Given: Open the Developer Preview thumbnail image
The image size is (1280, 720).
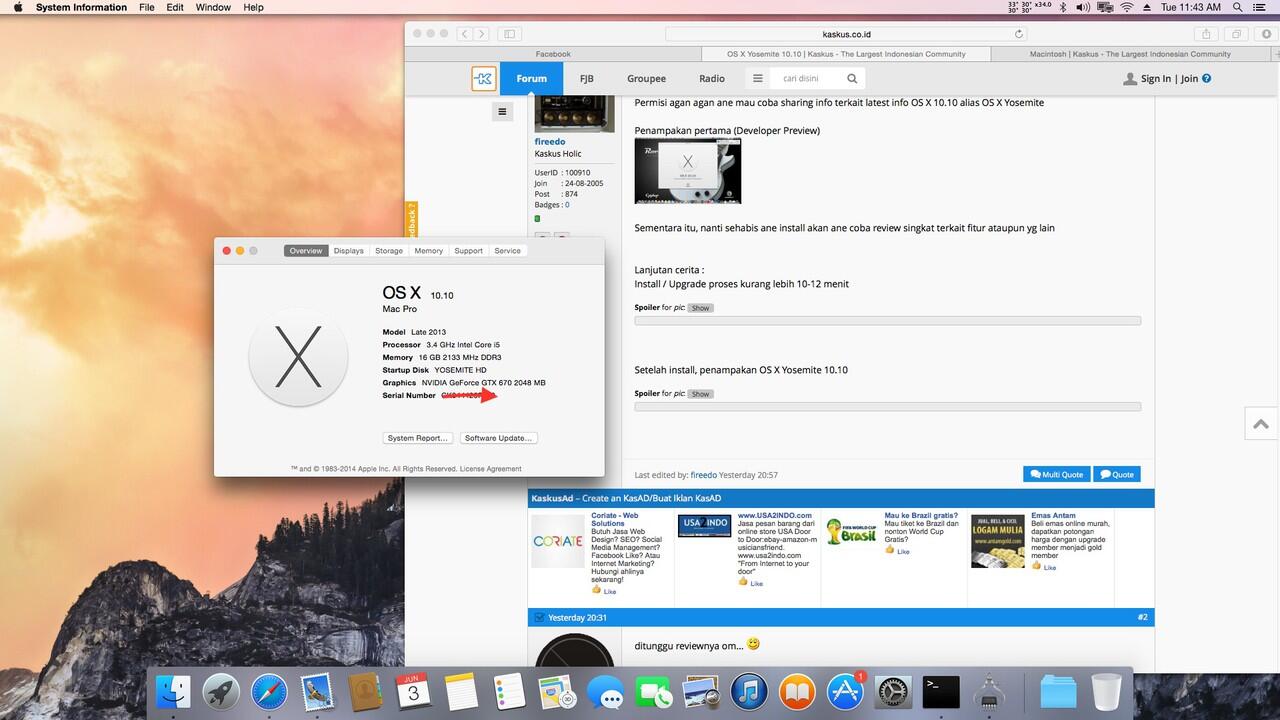Looking at the screenshot, I should (x=688, y=171).
